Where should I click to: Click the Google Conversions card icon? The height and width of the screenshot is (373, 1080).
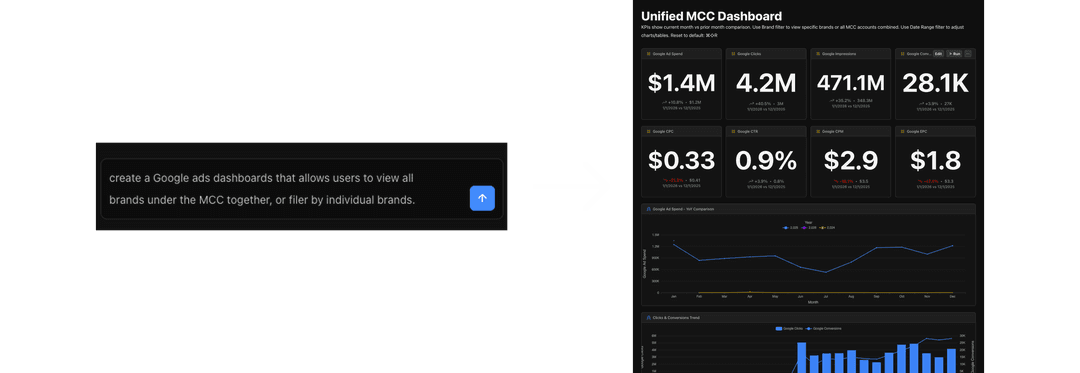click(x=902, y=54)
